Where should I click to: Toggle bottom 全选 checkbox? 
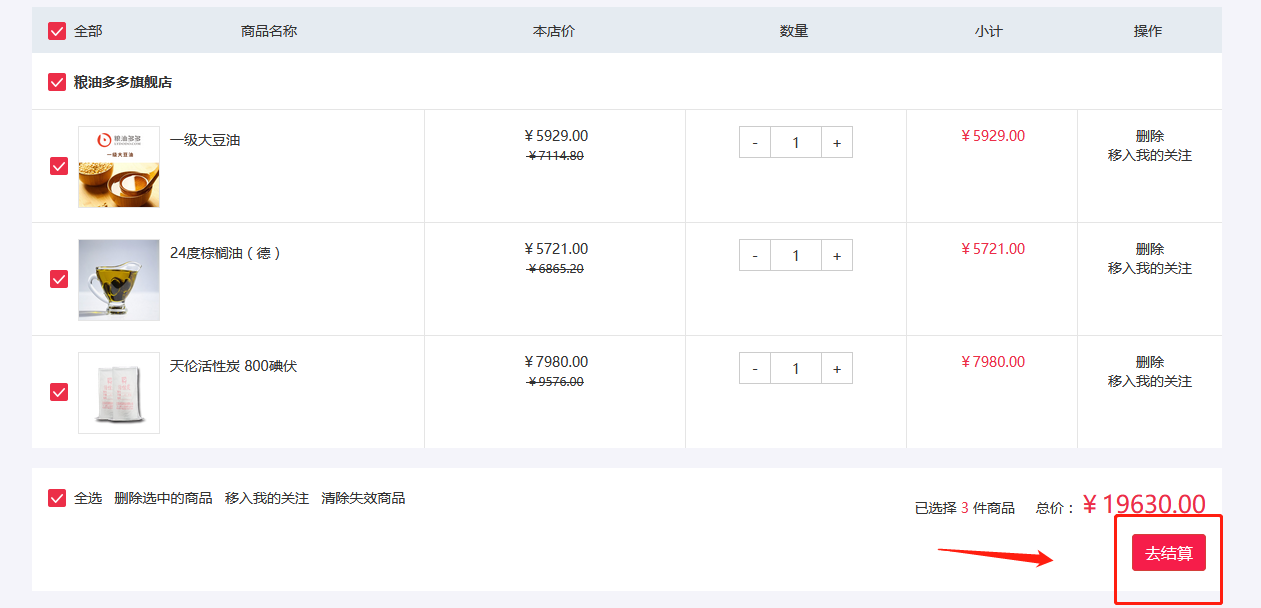pos(57,498)
